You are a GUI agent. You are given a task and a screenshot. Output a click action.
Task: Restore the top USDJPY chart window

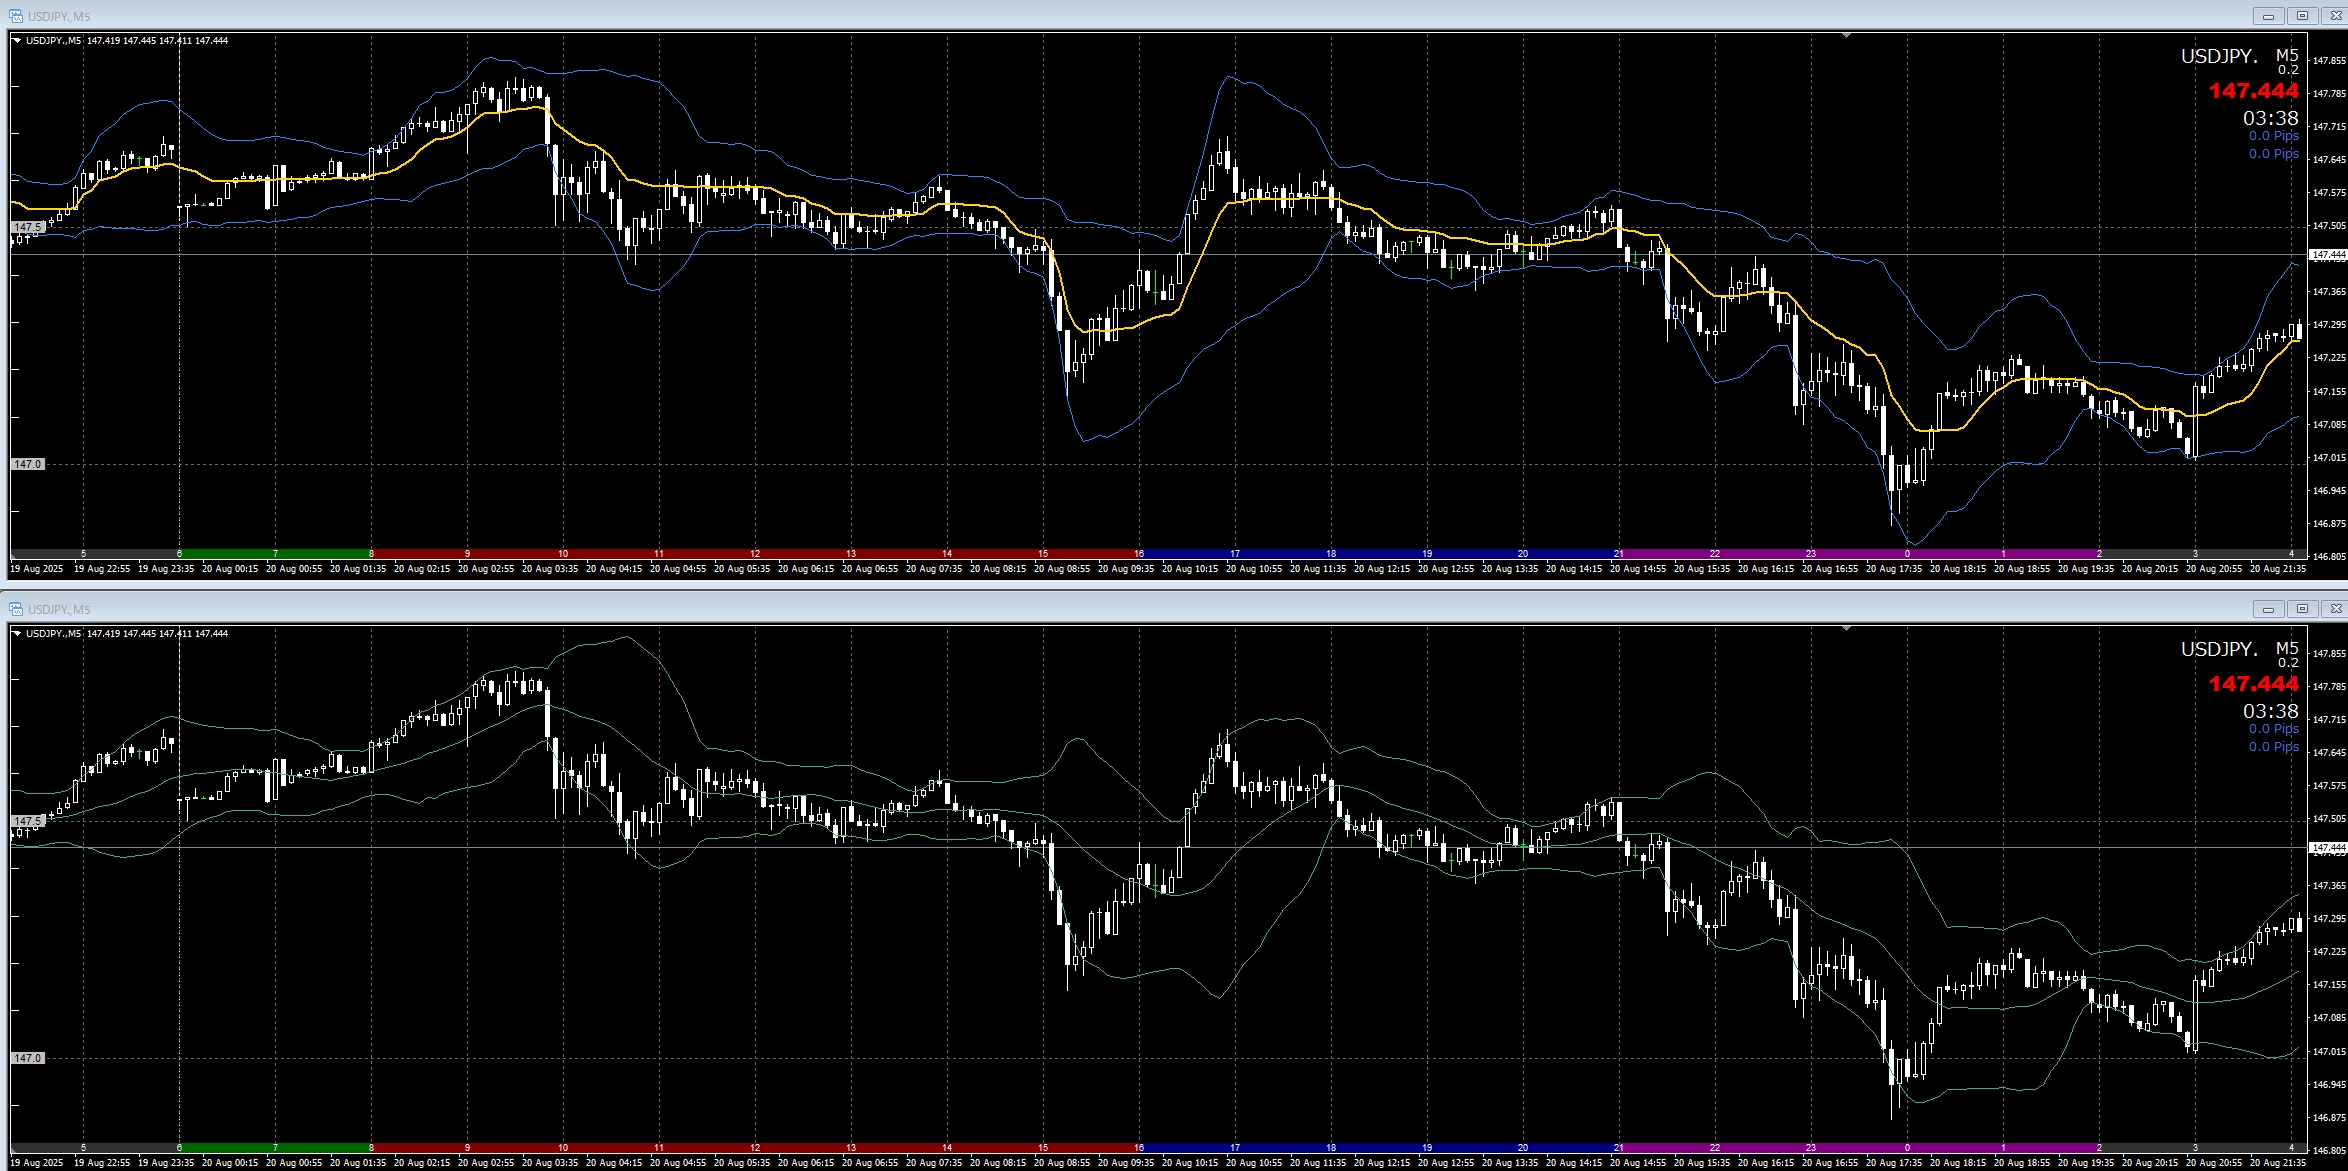(2302, 16)
